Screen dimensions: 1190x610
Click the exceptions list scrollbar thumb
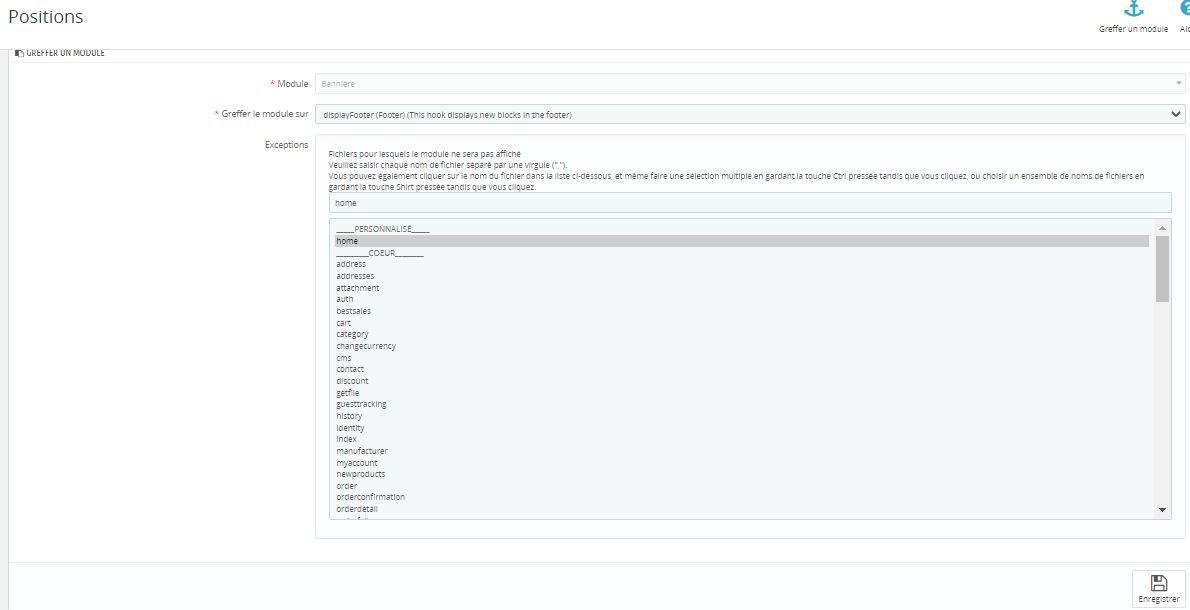tap(1163, 269)
